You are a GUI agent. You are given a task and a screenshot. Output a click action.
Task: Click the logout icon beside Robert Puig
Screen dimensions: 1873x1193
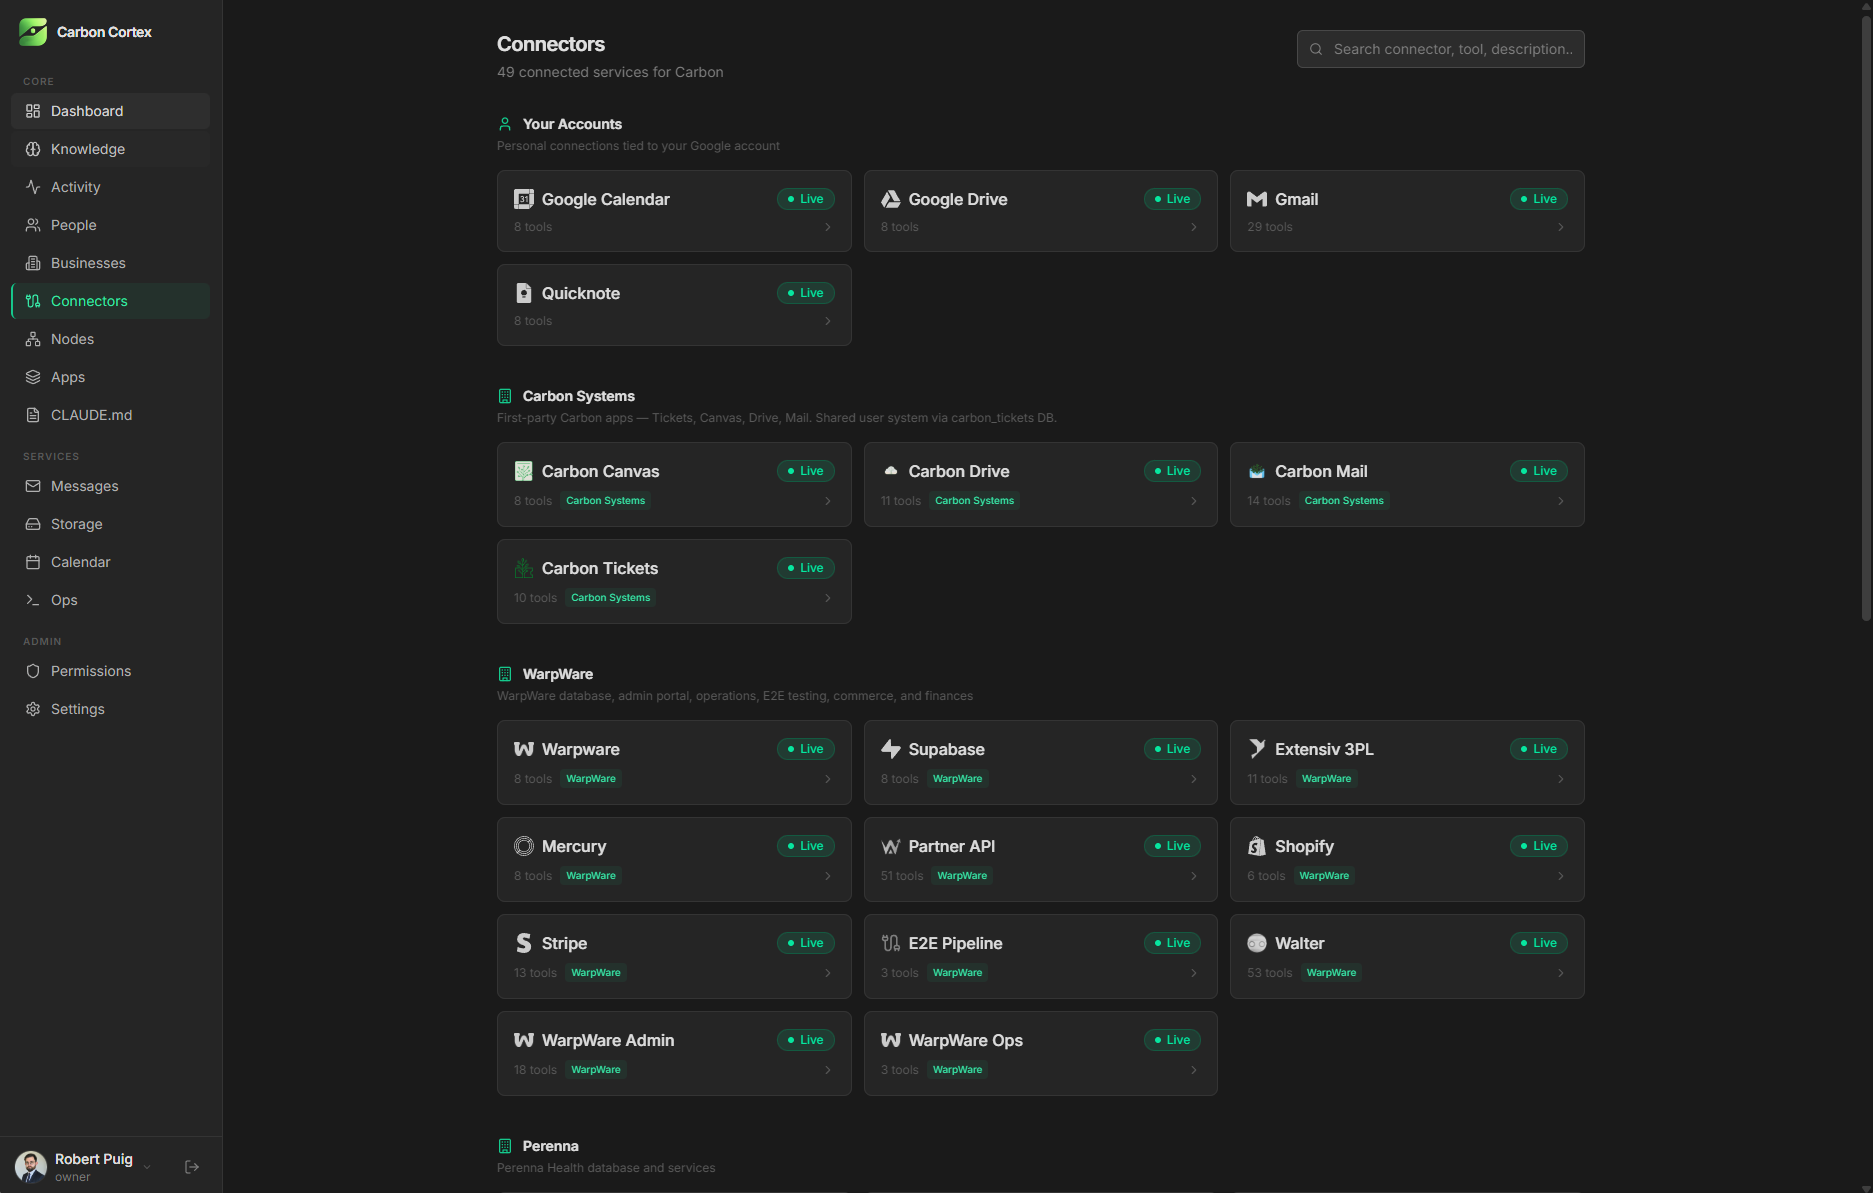click(192, 1167)
